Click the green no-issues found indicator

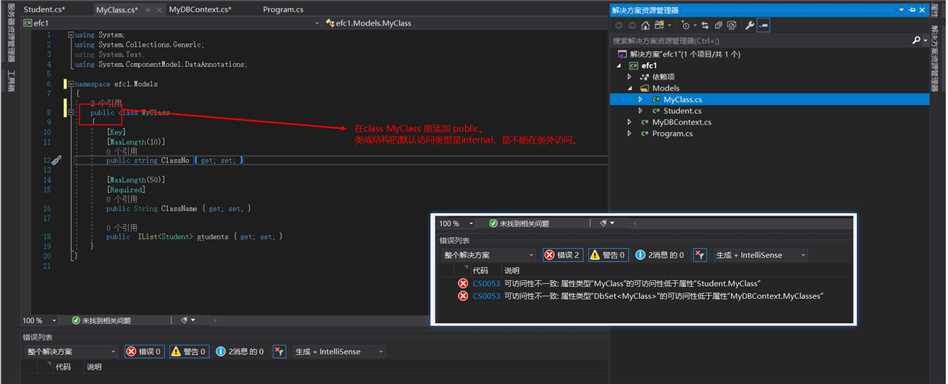pyautogui.click(x=101, y=321)
